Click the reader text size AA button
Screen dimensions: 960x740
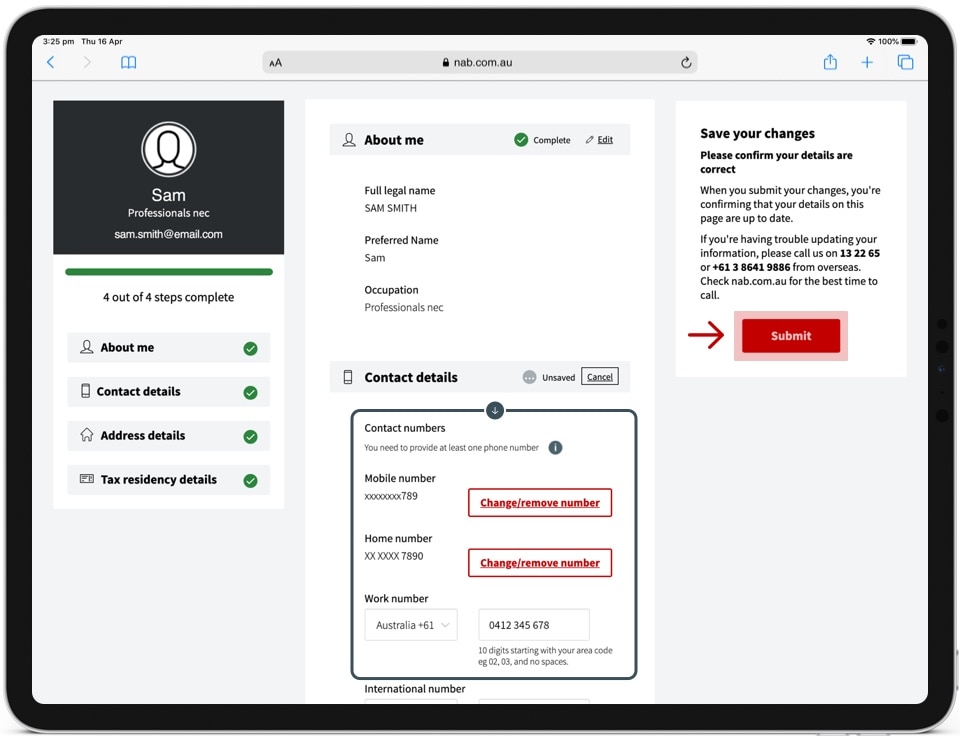(276, 62)
